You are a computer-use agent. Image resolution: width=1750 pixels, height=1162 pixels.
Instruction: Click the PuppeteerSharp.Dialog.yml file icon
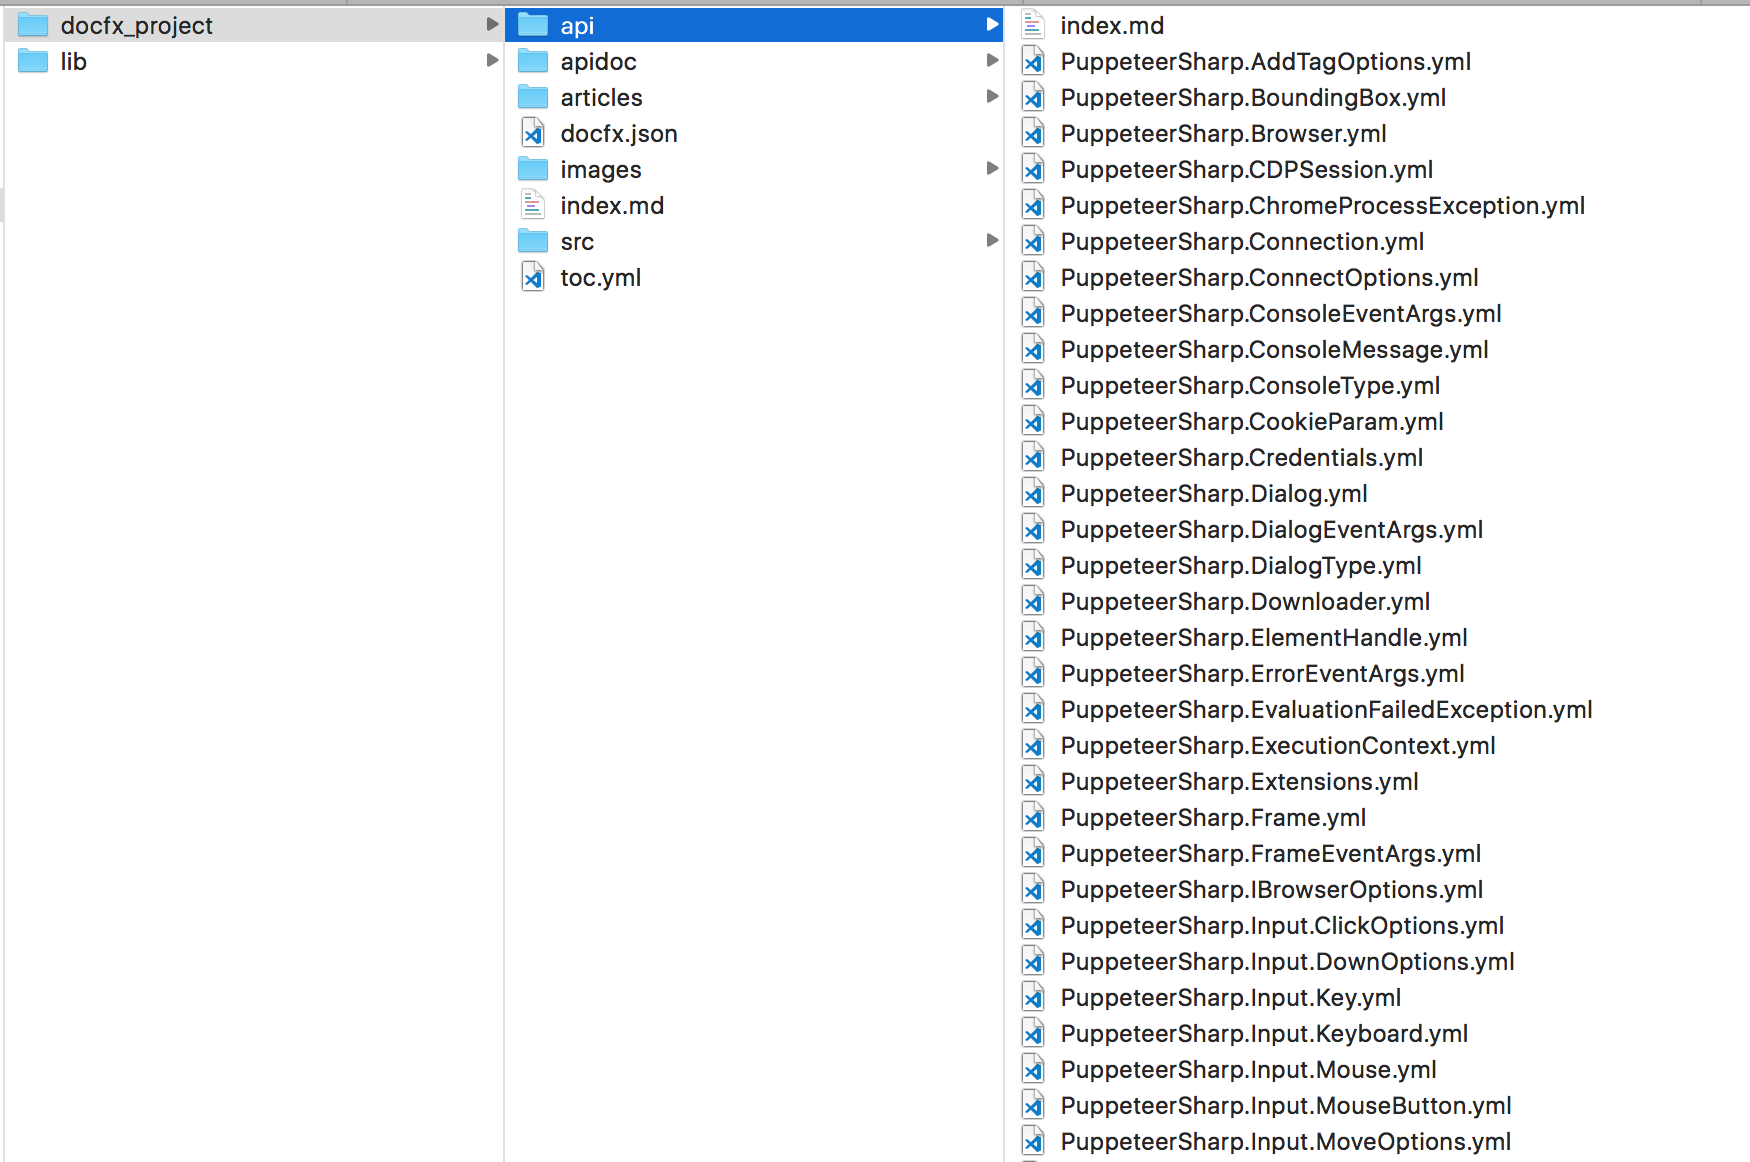point(1033,493)
